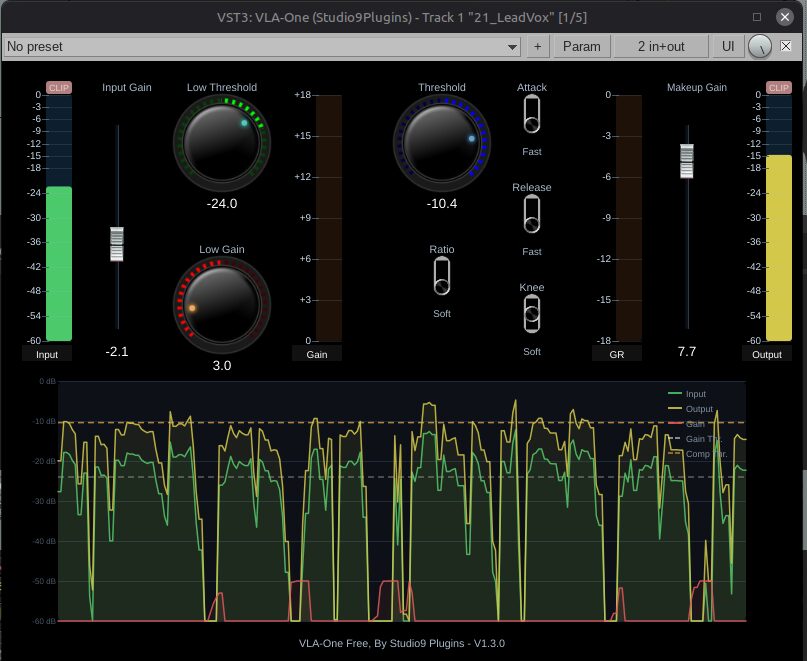Click the Input legend entry in graph
Image resolution: width=807 pixels, height=661 pixels.
(x=687, y=394)
